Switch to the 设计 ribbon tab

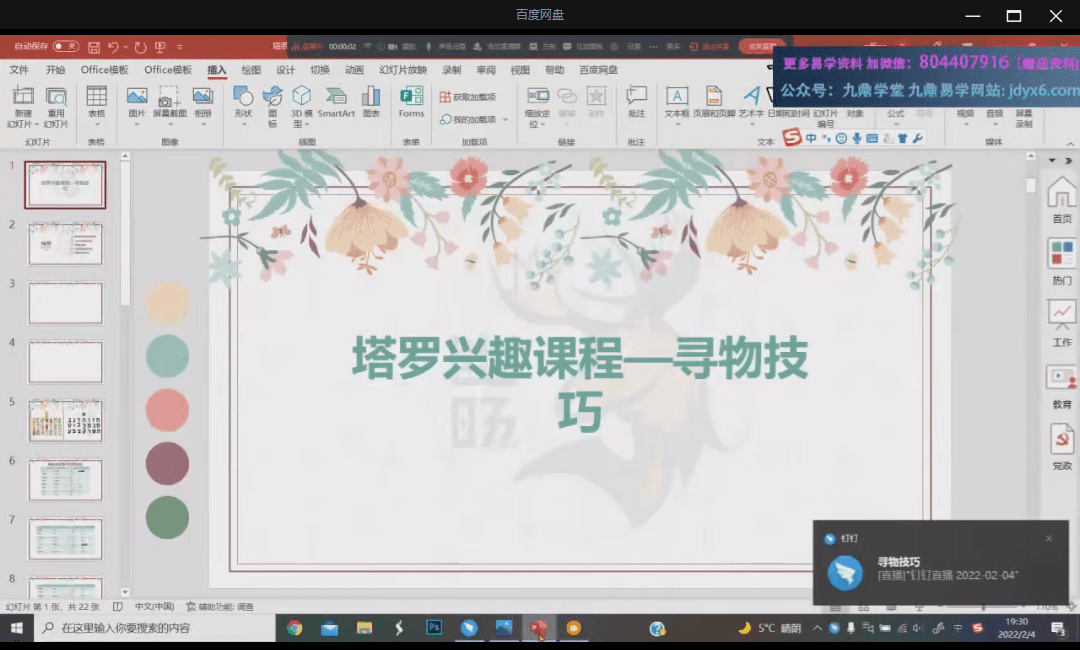[285, 70]
